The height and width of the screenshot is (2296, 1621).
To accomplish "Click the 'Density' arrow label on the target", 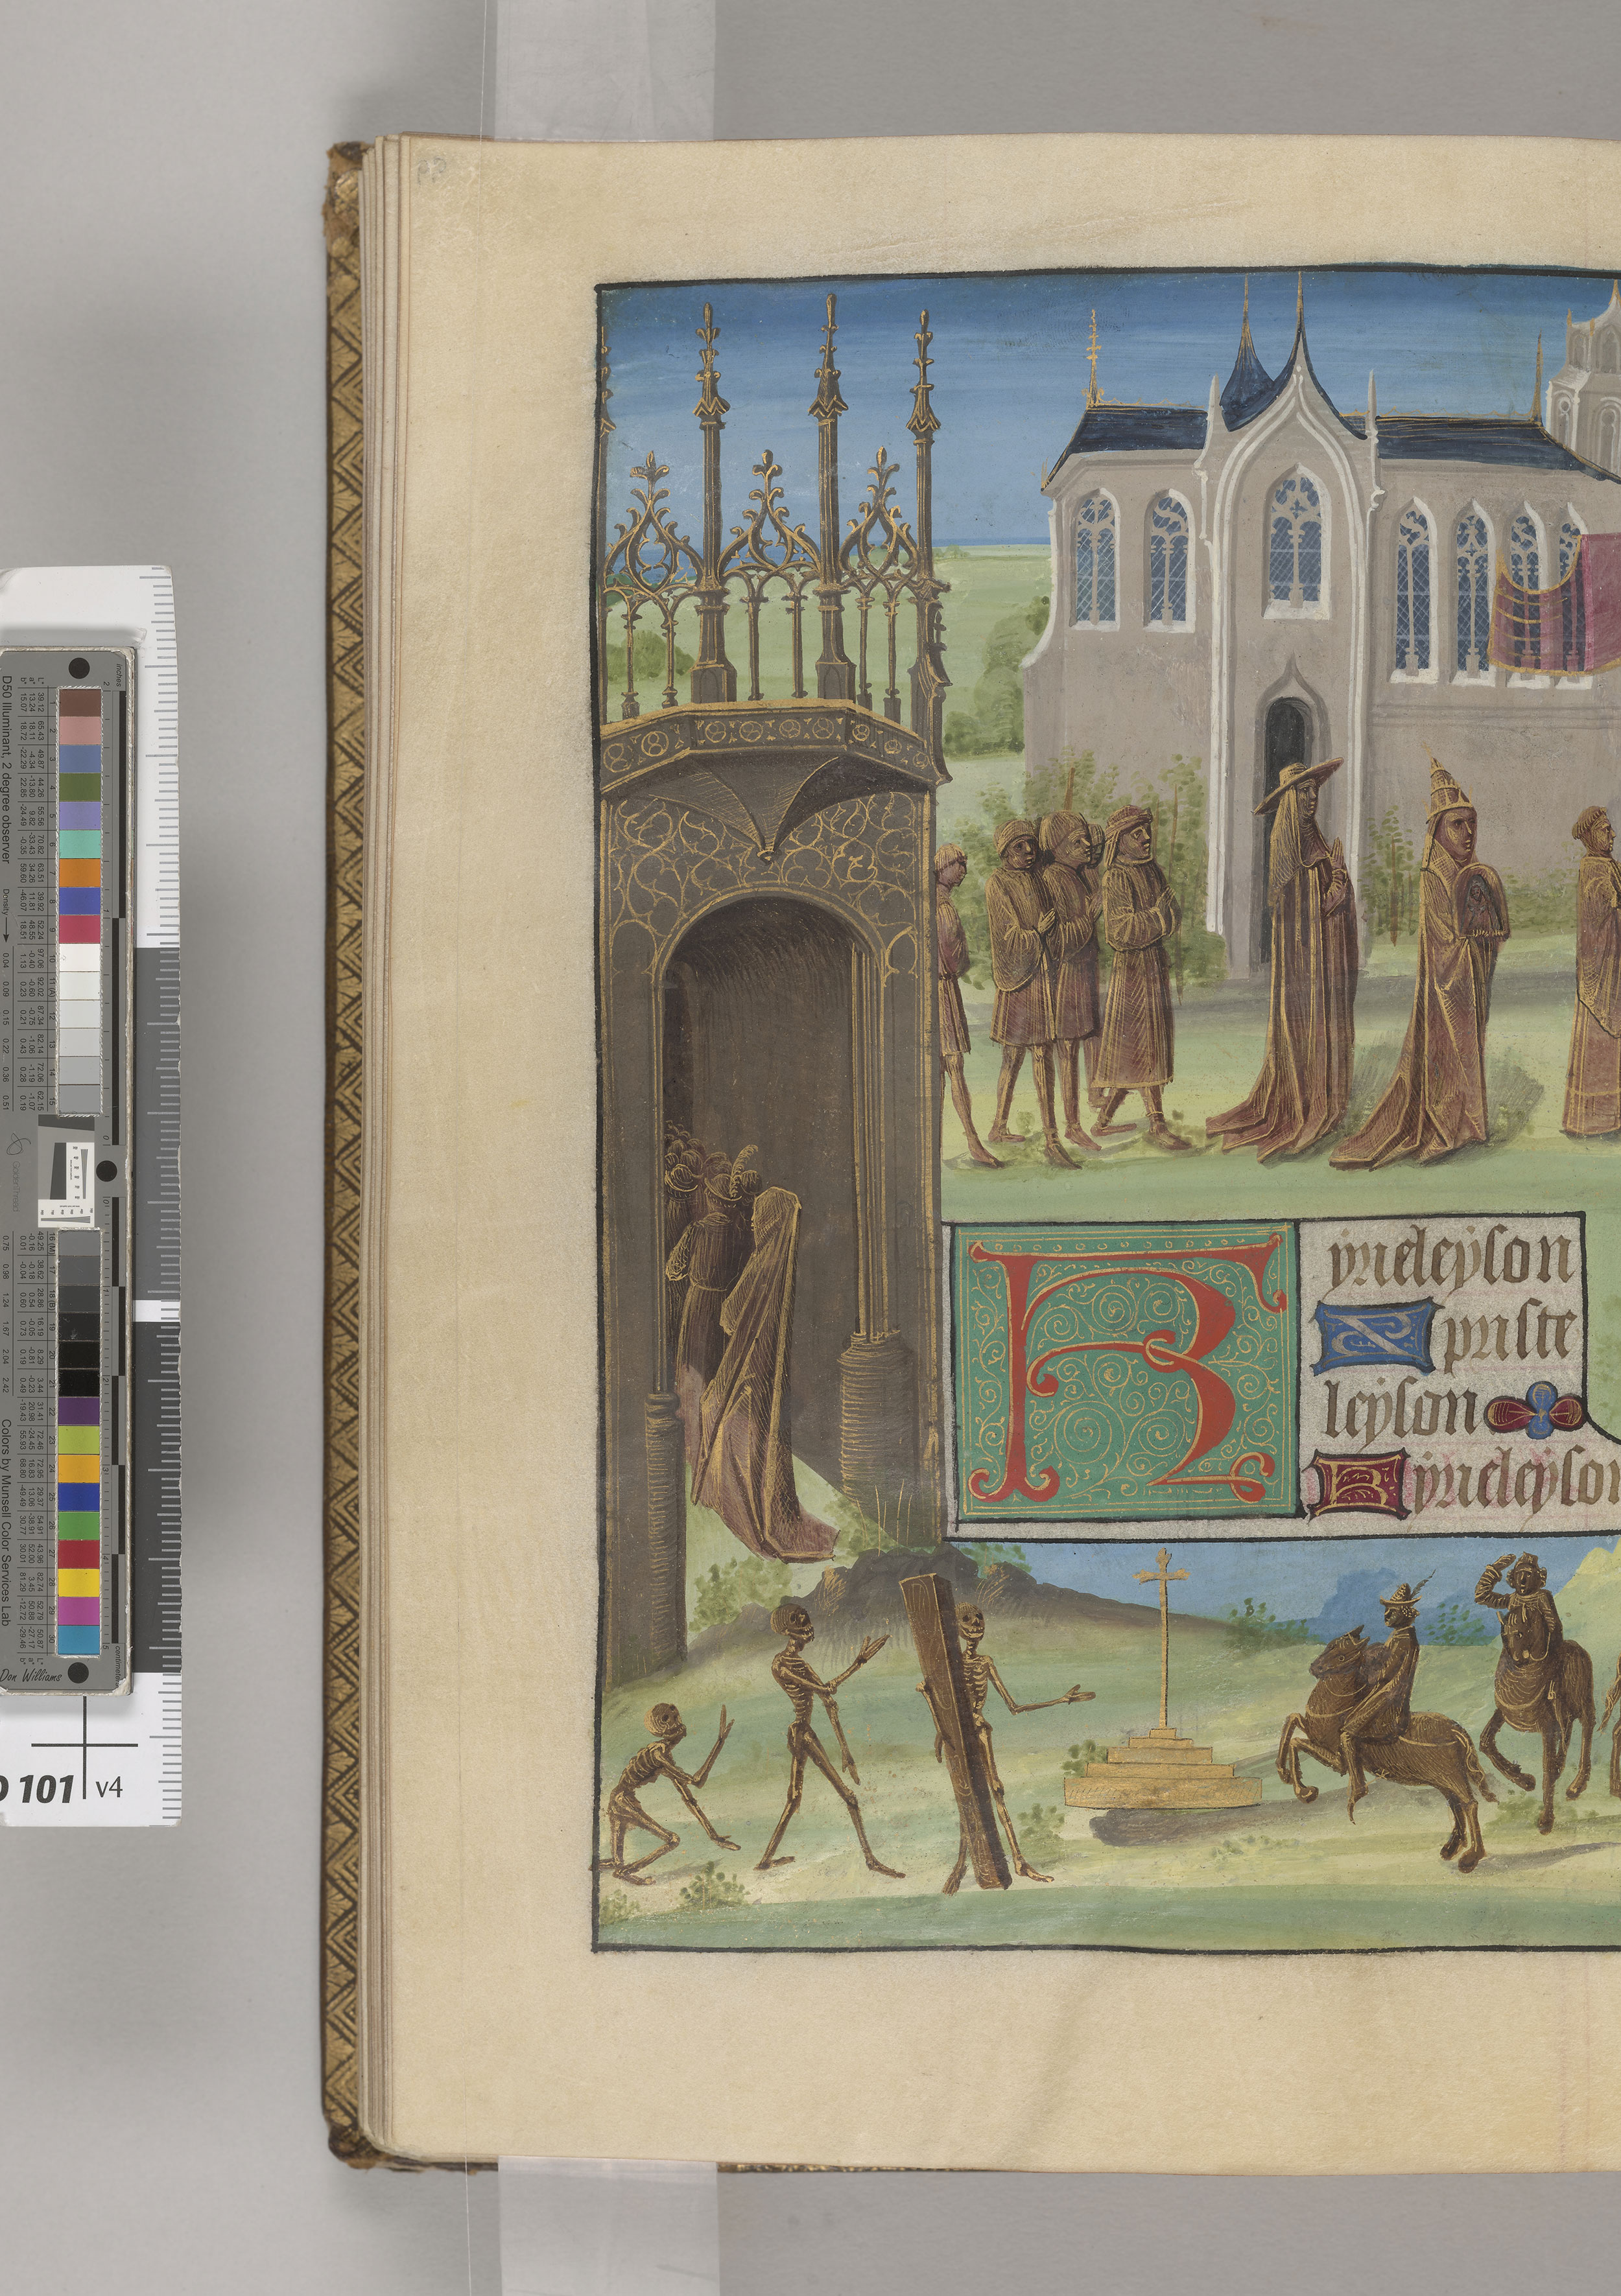I will pyautogui.click(x=6, y=915).
